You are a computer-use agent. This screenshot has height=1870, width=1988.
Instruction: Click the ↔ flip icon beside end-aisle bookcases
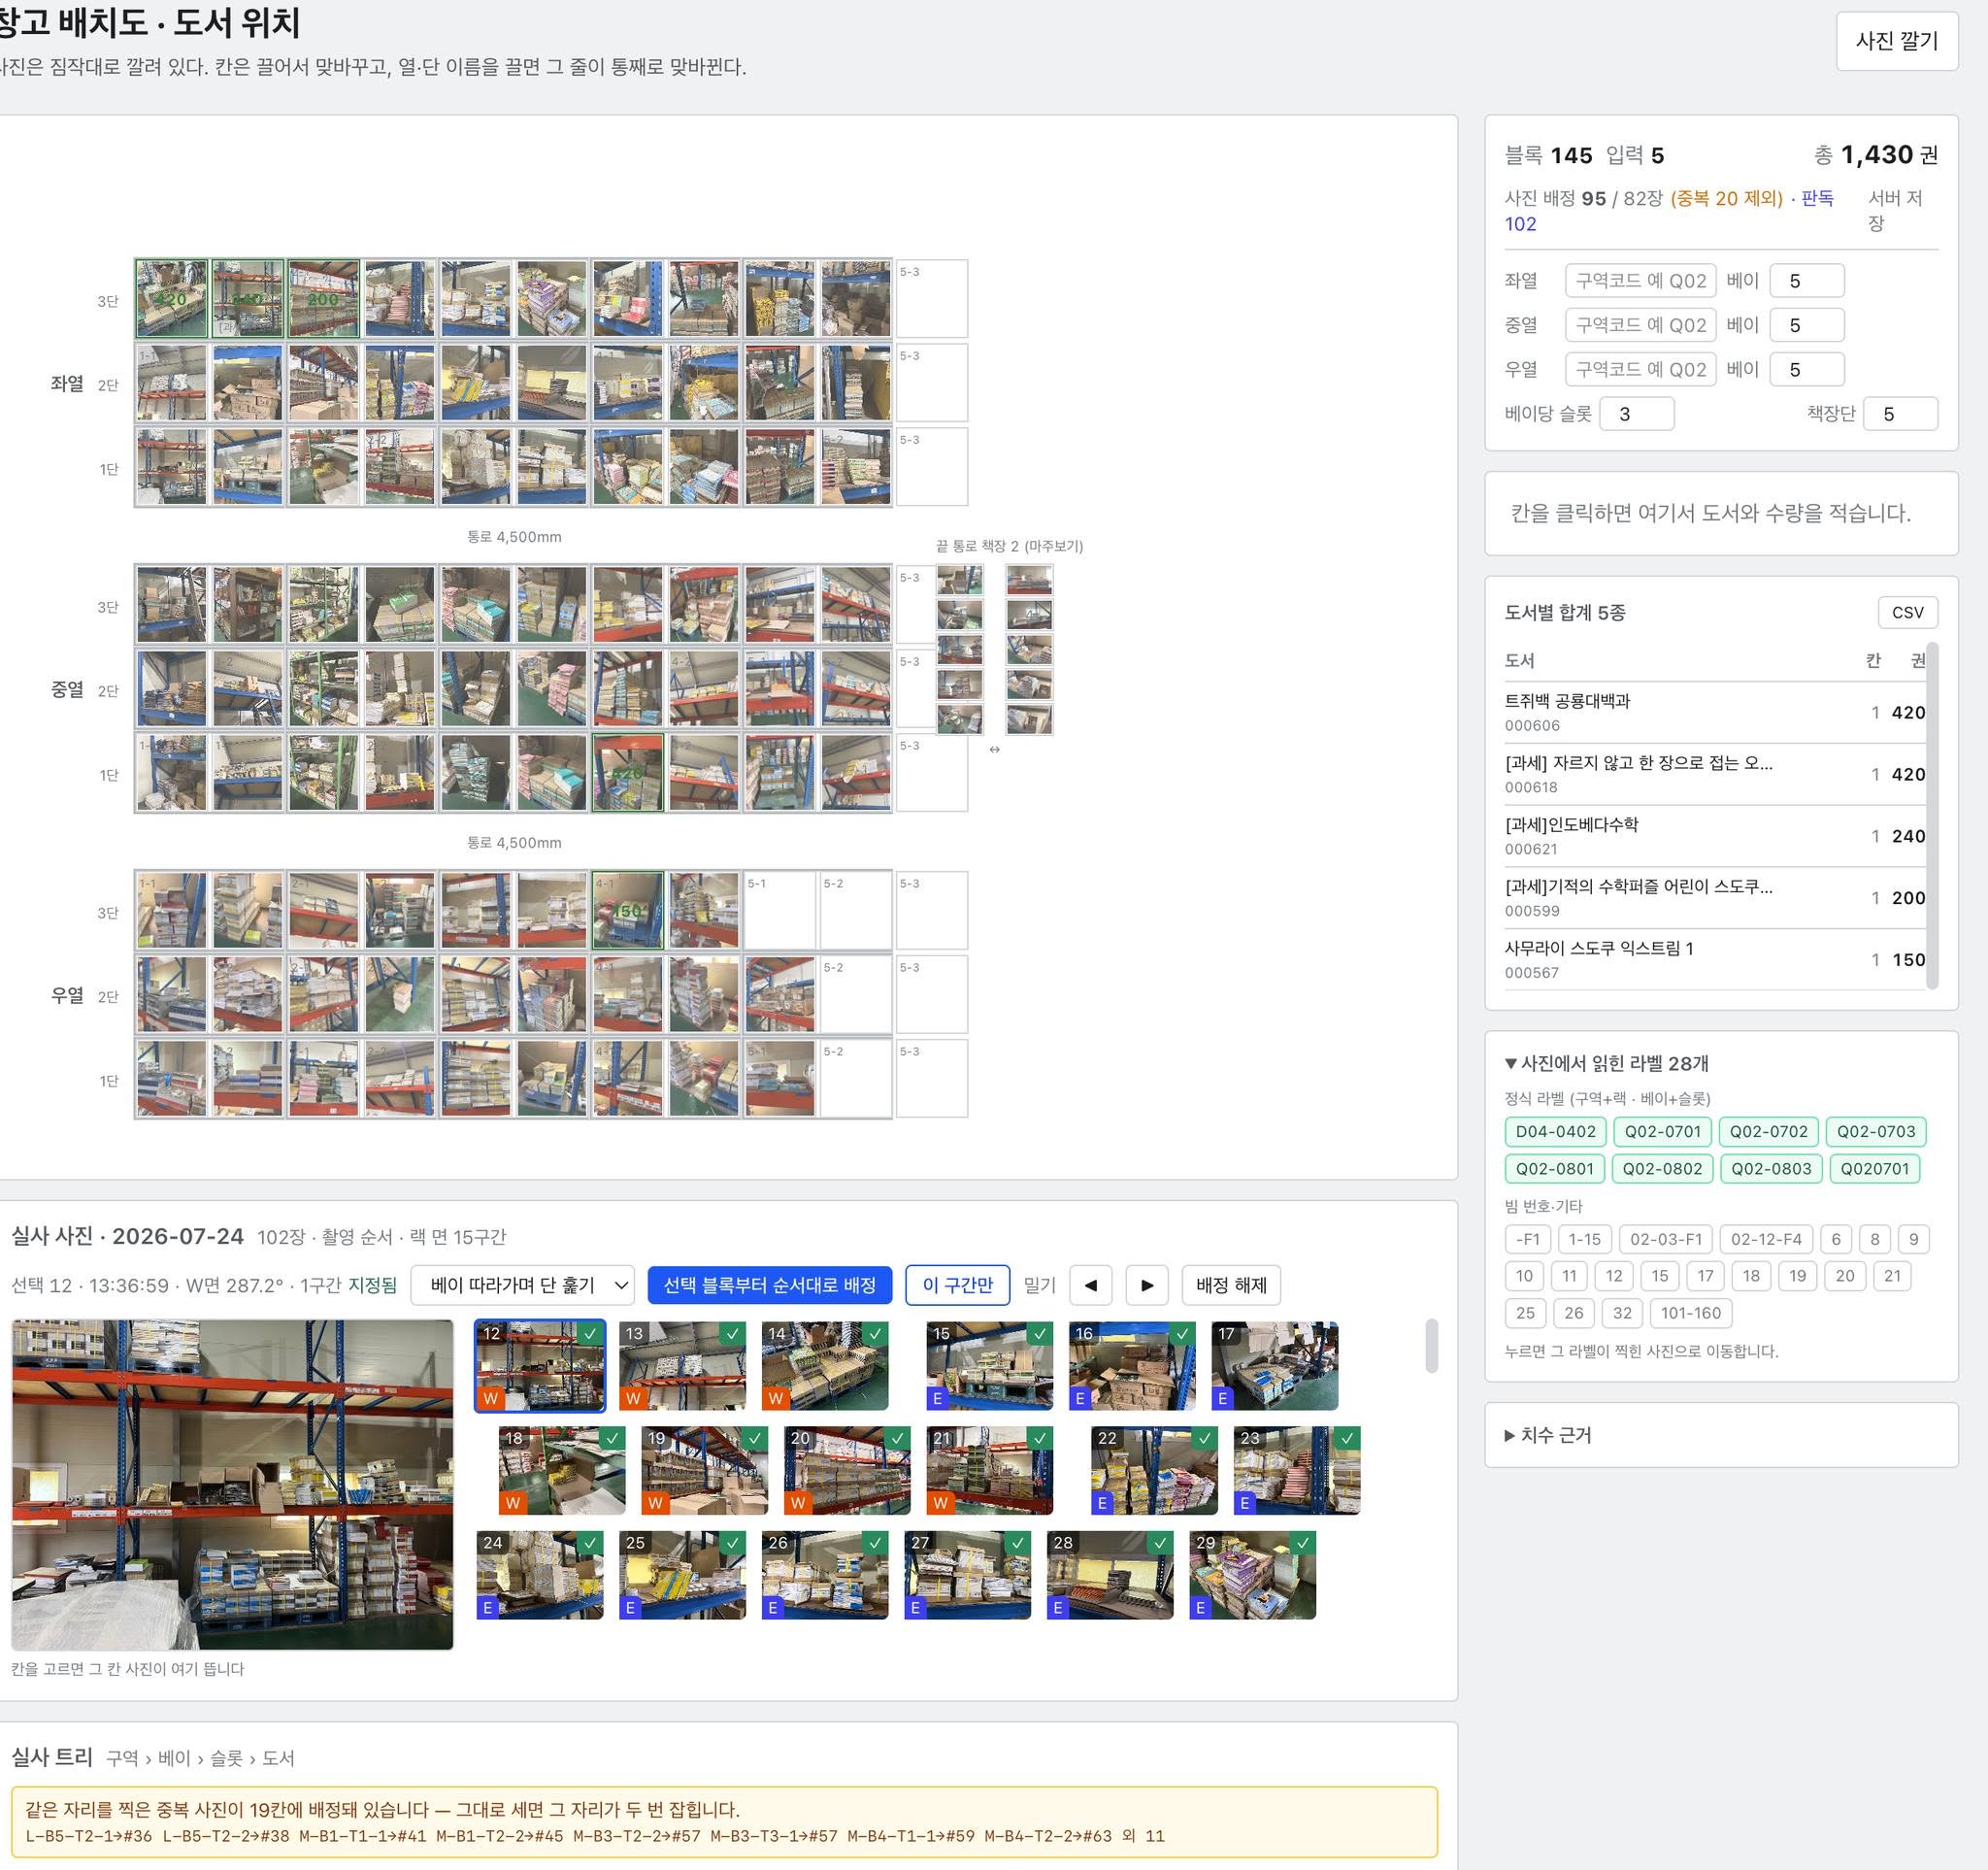[x=994, y=749]
